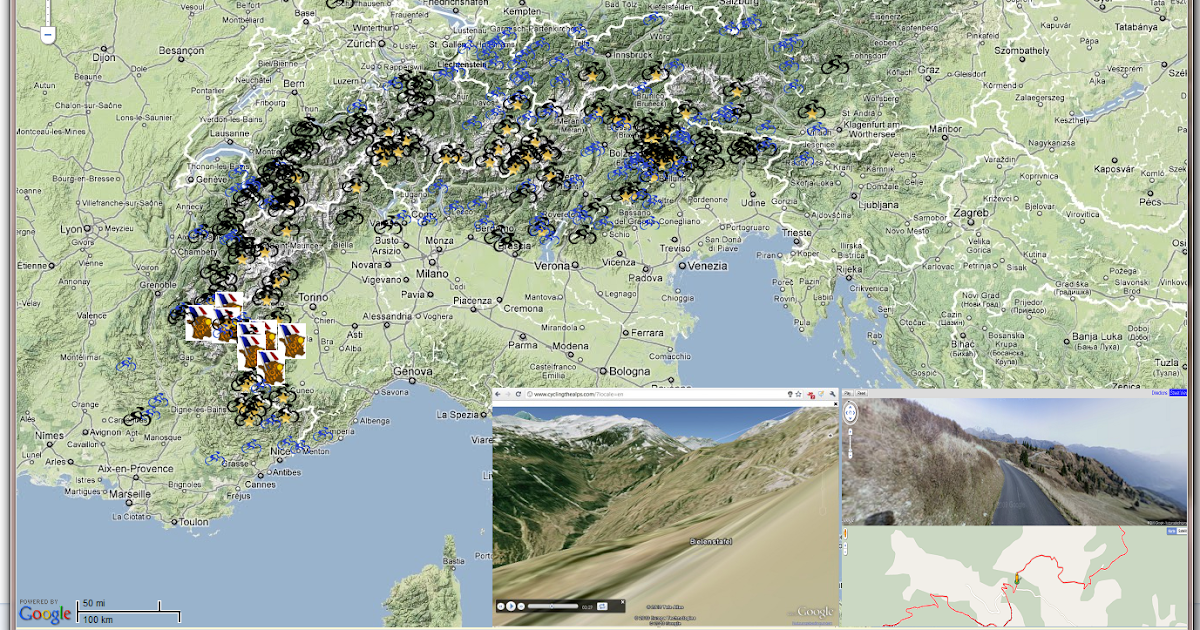
Task: Click the Google logo on the main map
Action: pos(46,613)
